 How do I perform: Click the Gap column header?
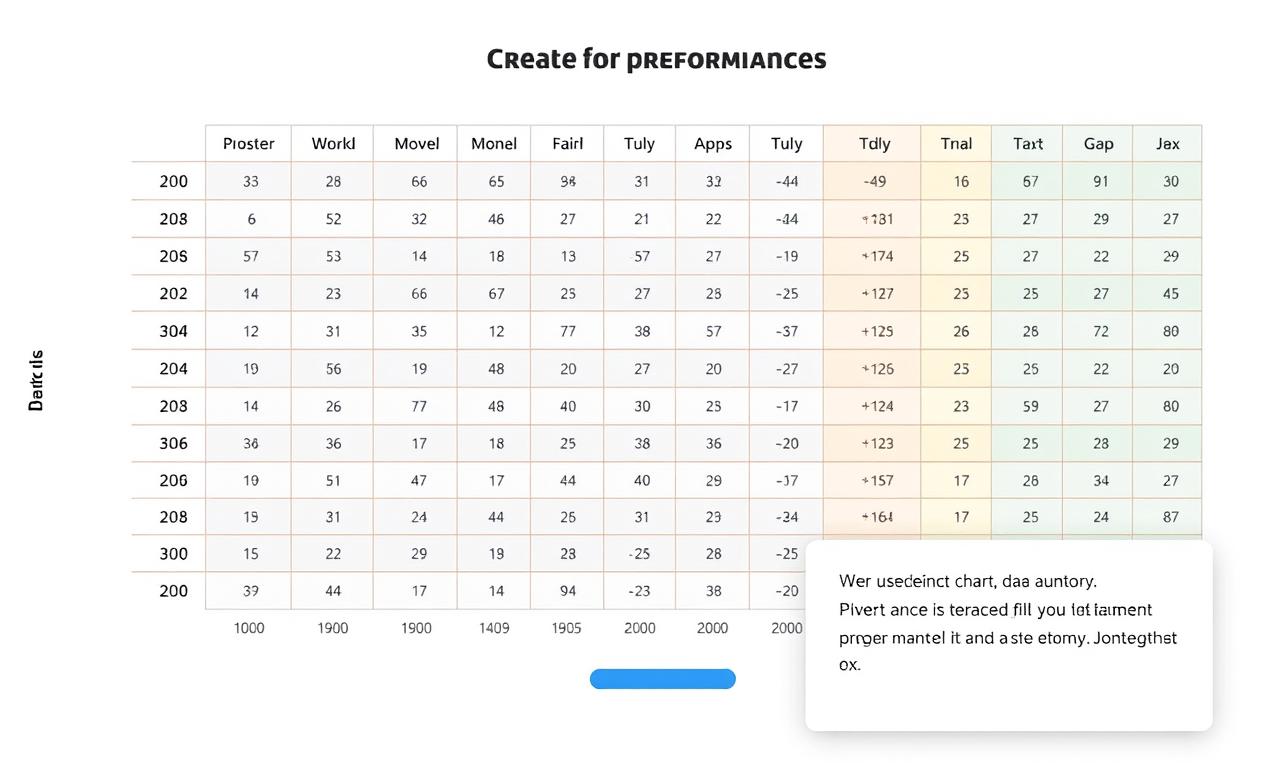point(1098,144)
